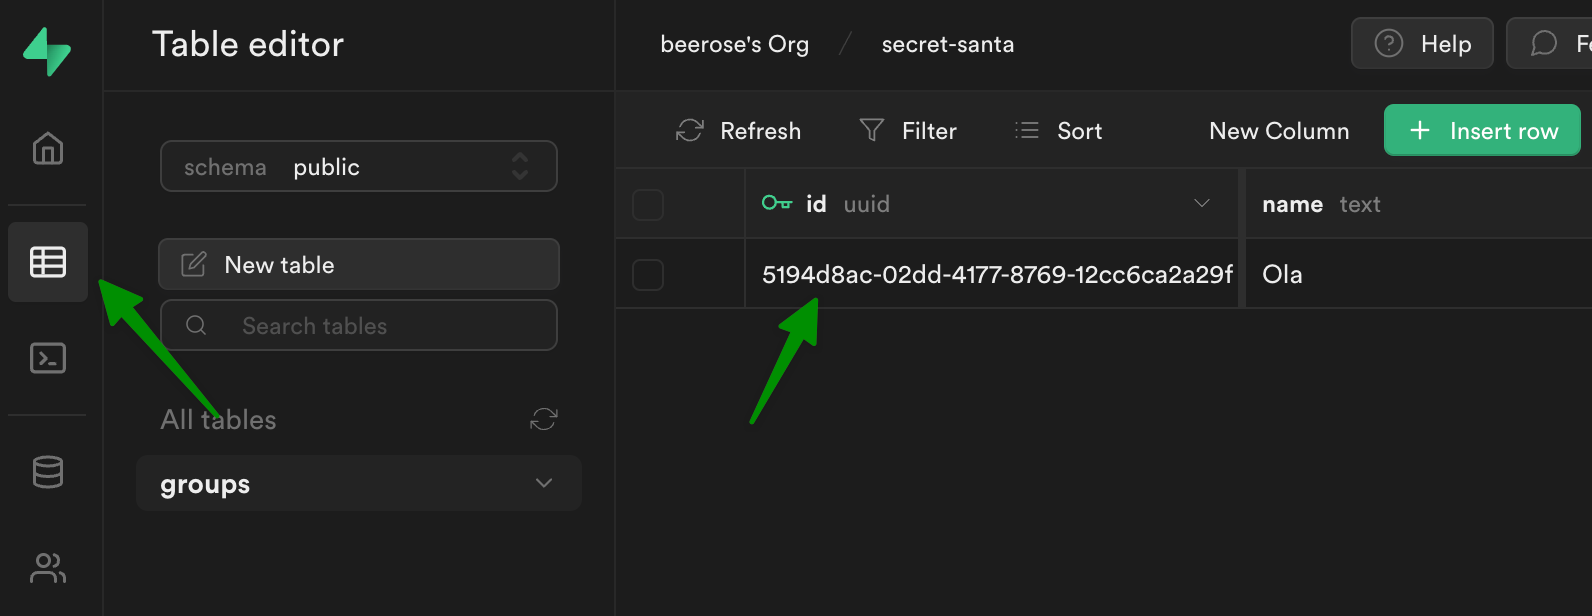Image resolution: width=1592 pixels, height=616 pixels.
Task: Open the Authentication users icon
Action: click(48, 568)
